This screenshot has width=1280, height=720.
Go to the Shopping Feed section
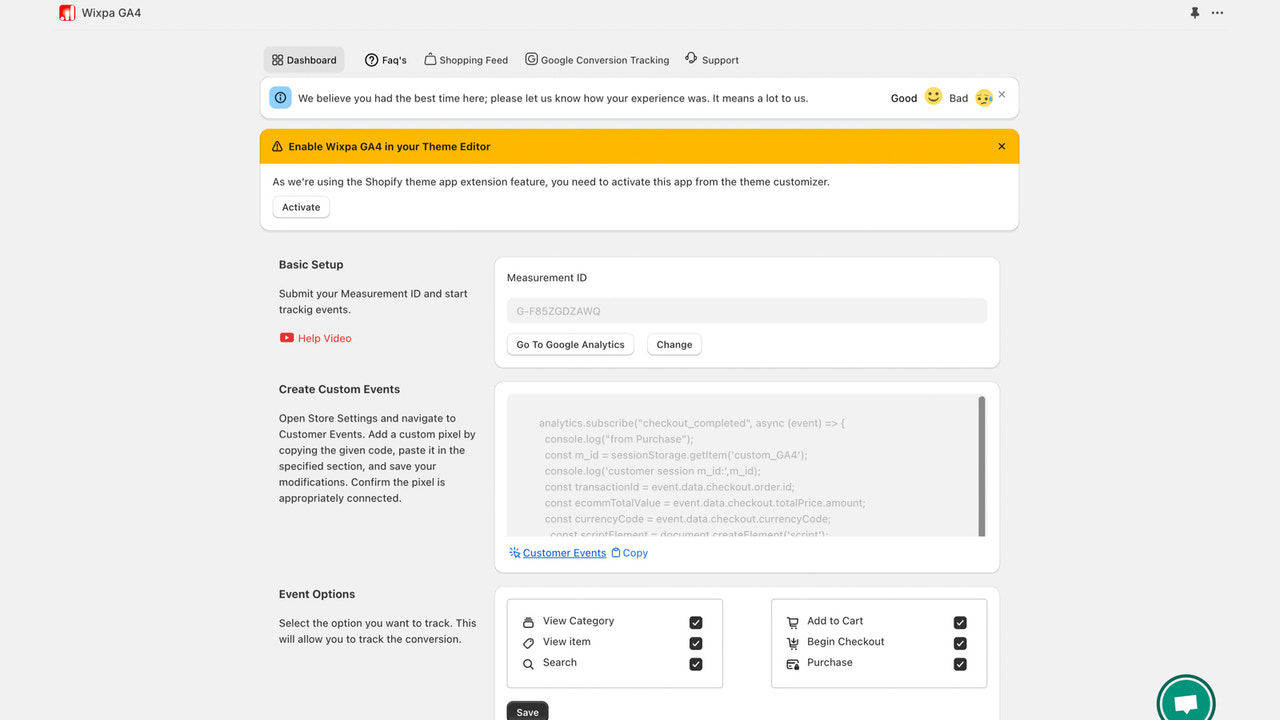pos(465,59)
